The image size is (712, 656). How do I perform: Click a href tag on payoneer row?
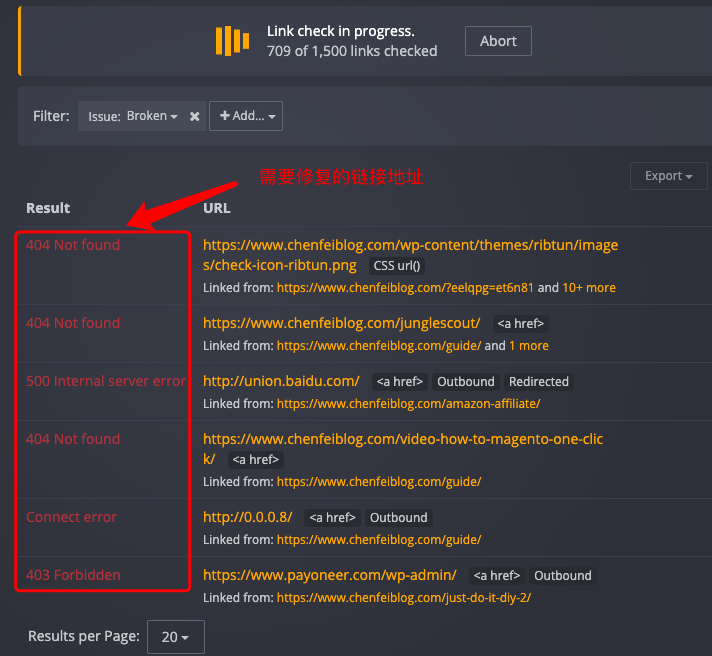point(497,576)
